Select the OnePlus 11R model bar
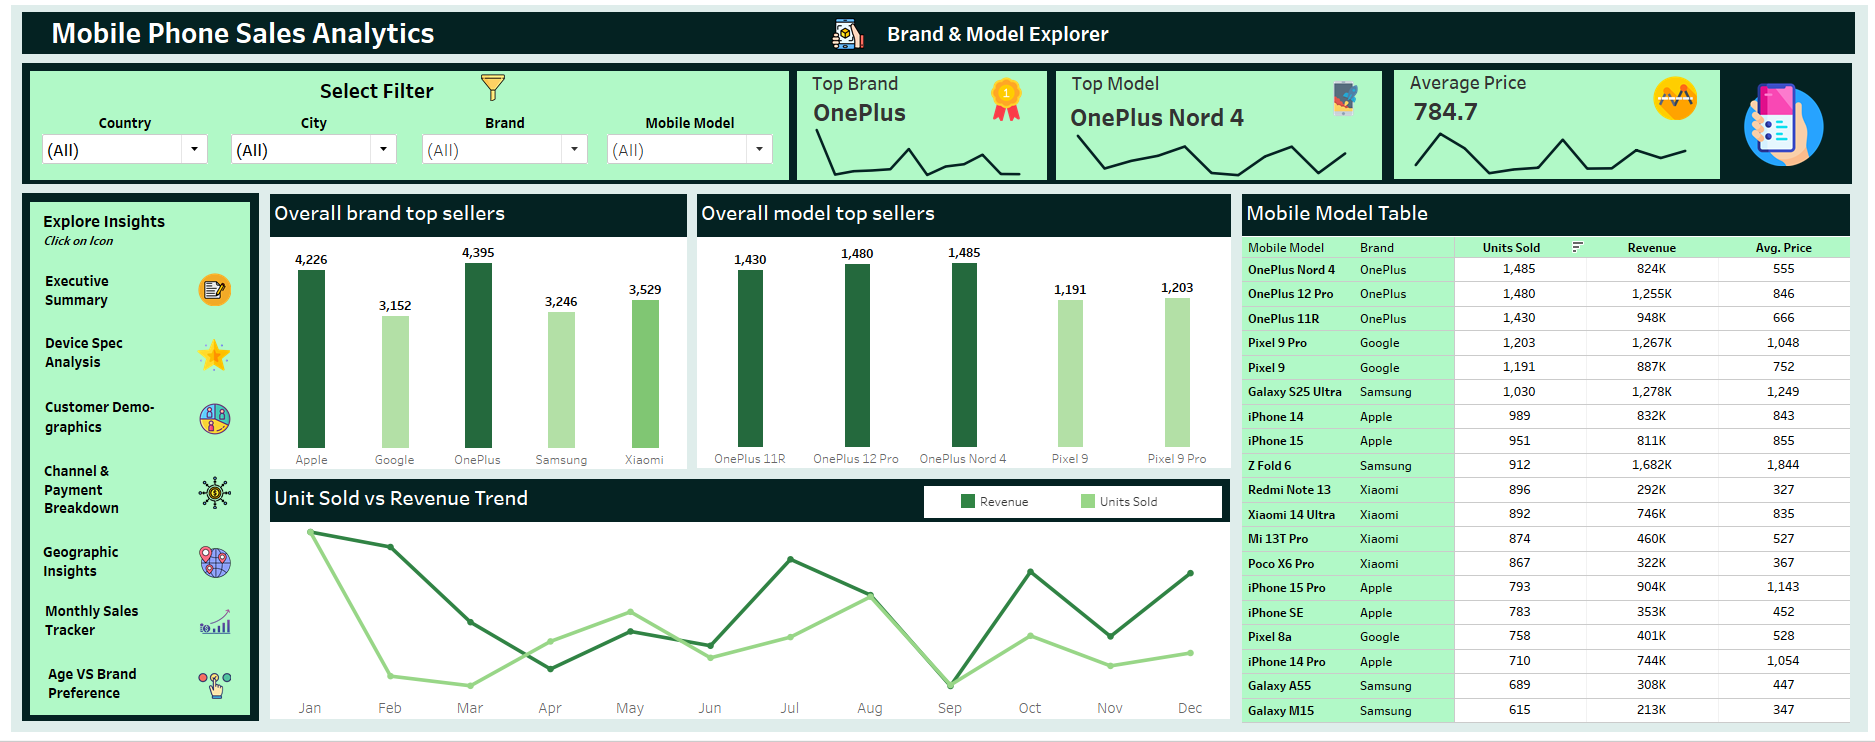This screenshot has width=1875, height=742. [750, 358]
